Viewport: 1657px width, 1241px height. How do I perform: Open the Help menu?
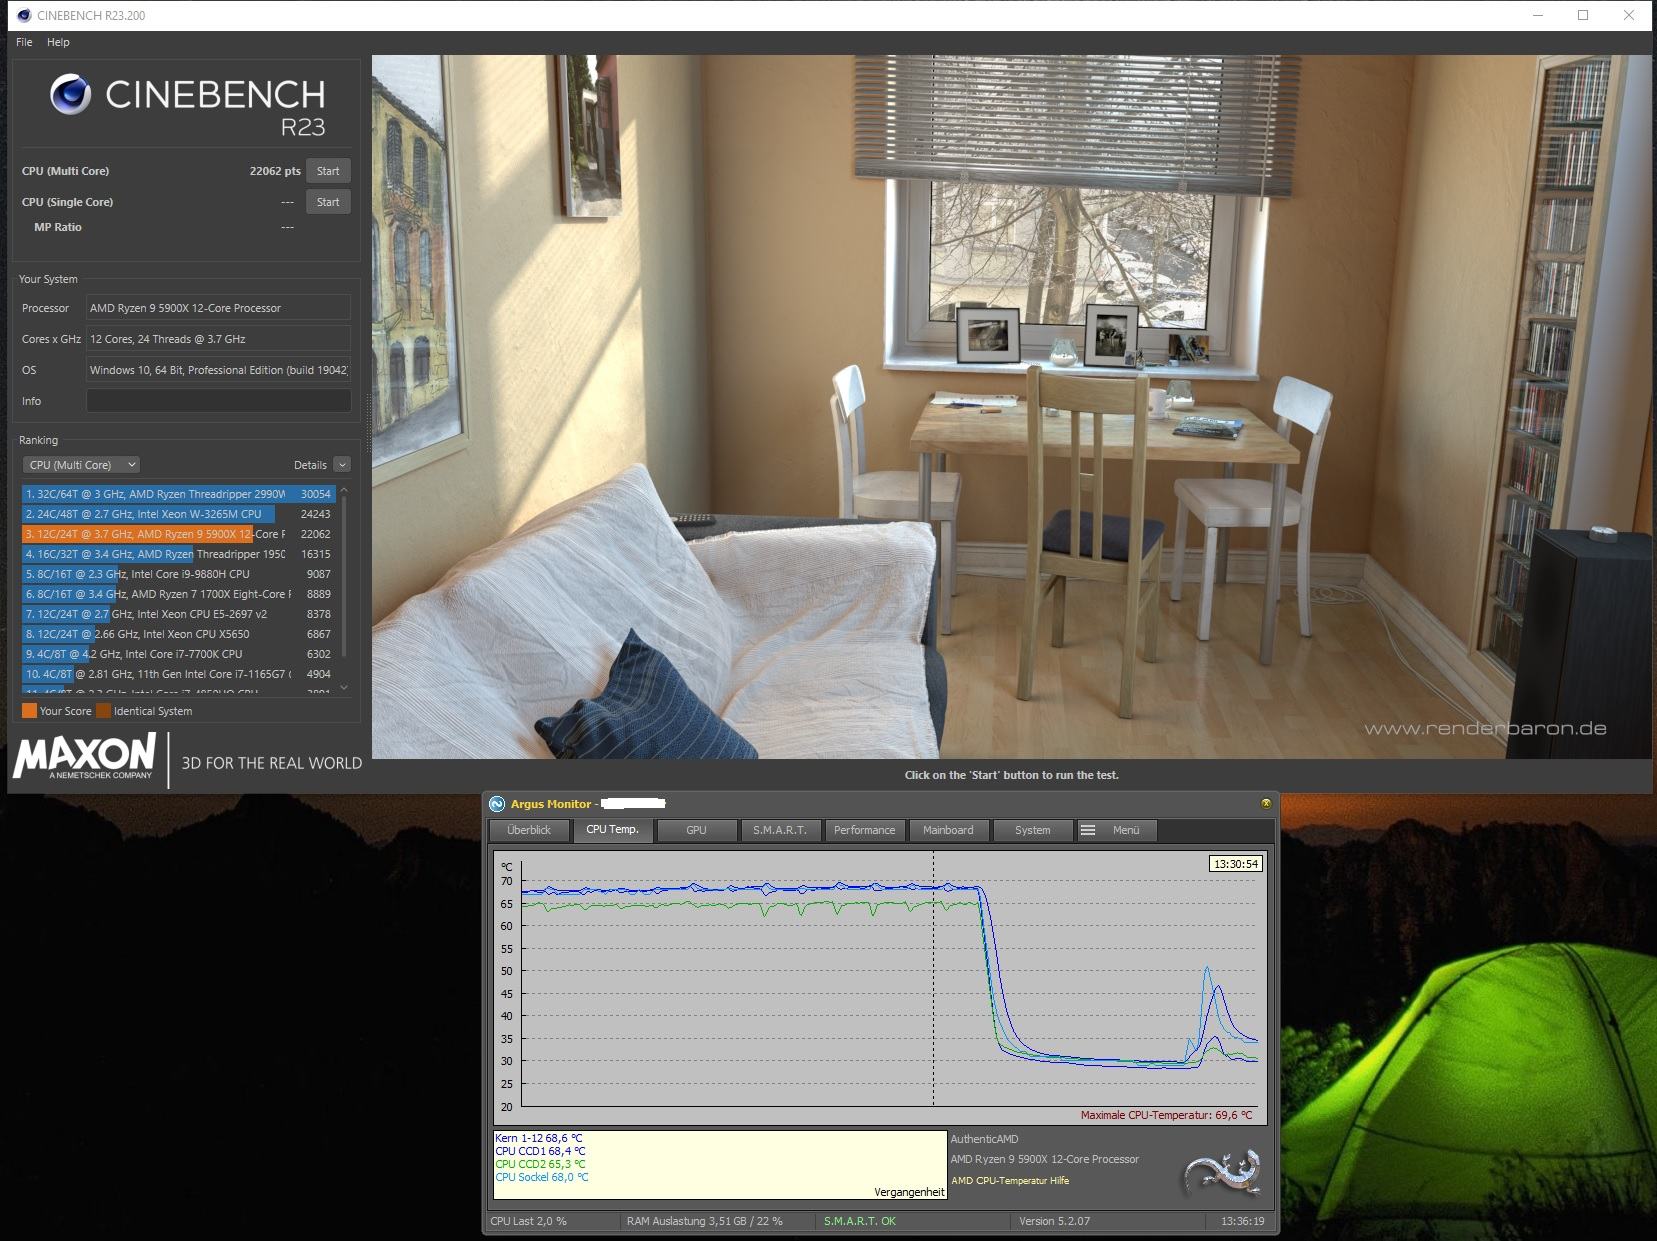(x=58, y=42)
